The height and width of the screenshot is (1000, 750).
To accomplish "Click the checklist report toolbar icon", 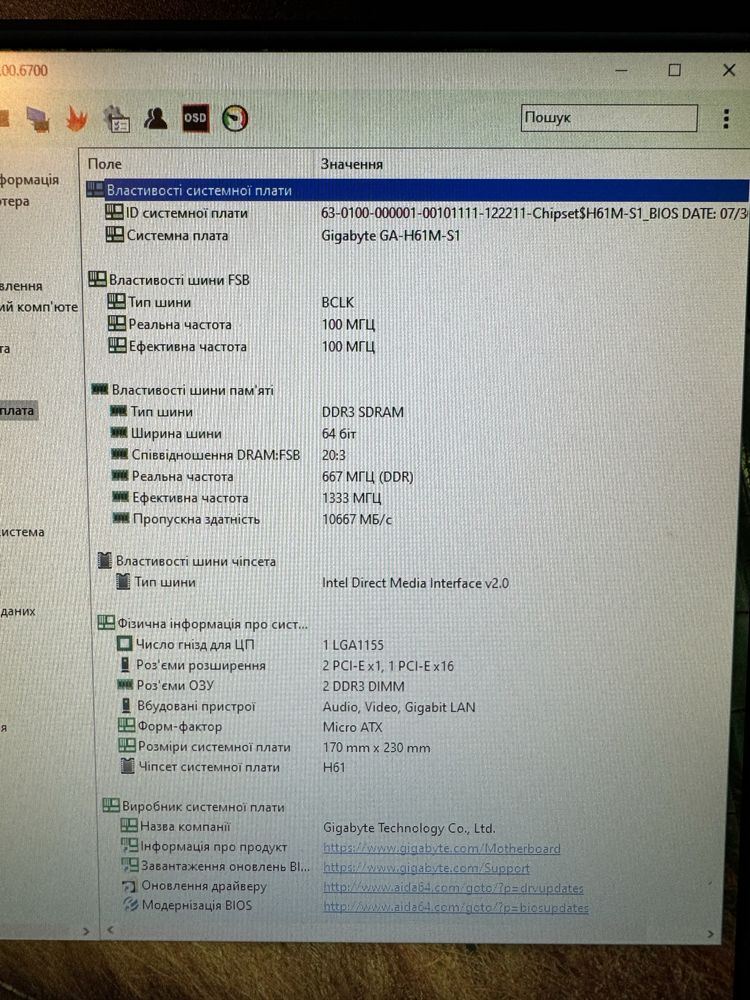I will 116,119.
